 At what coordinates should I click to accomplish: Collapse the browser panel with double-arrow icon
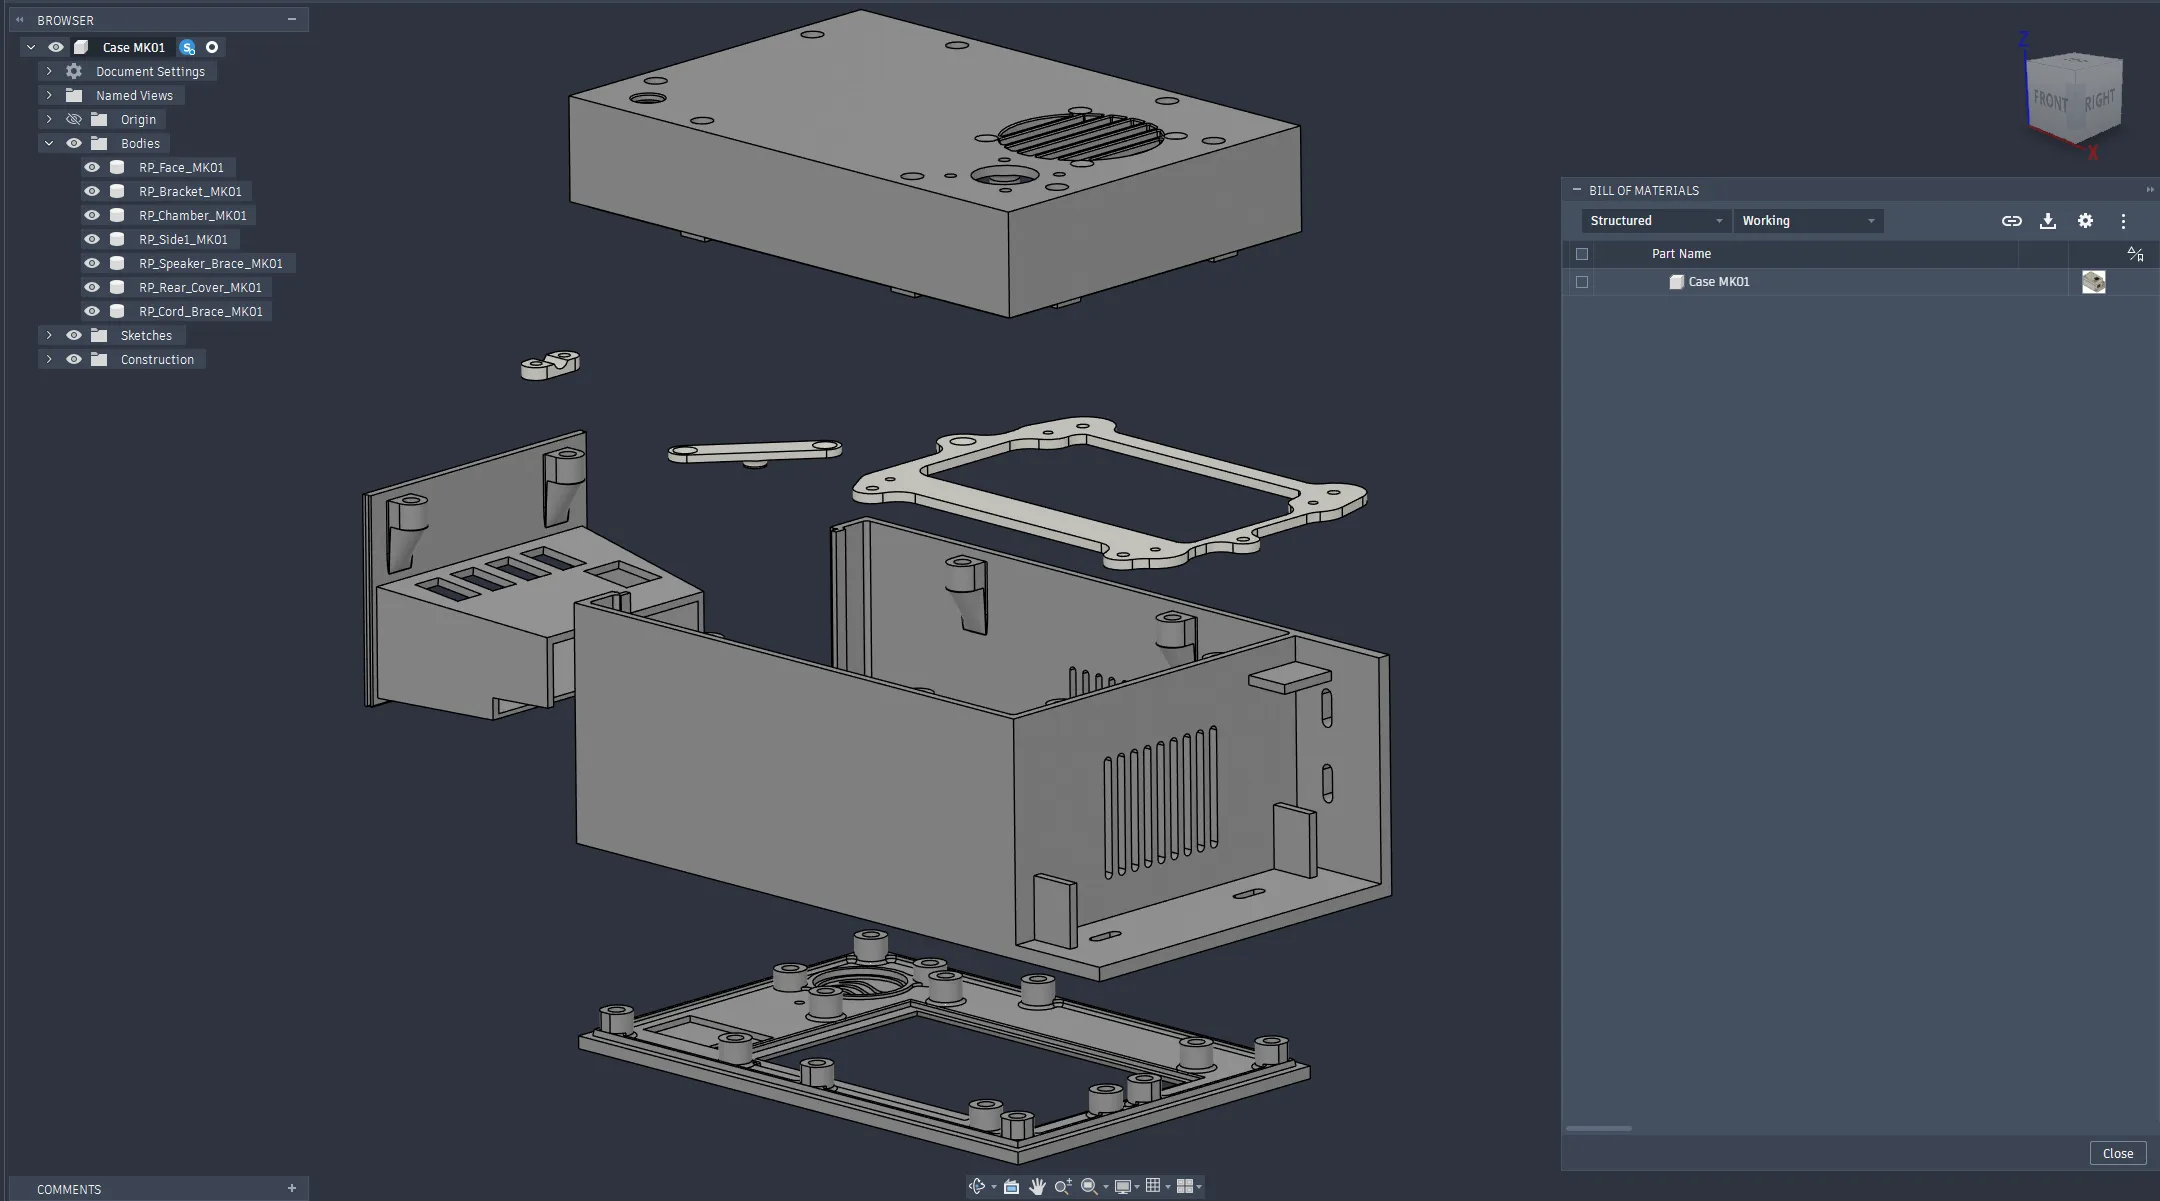point(19,20)
